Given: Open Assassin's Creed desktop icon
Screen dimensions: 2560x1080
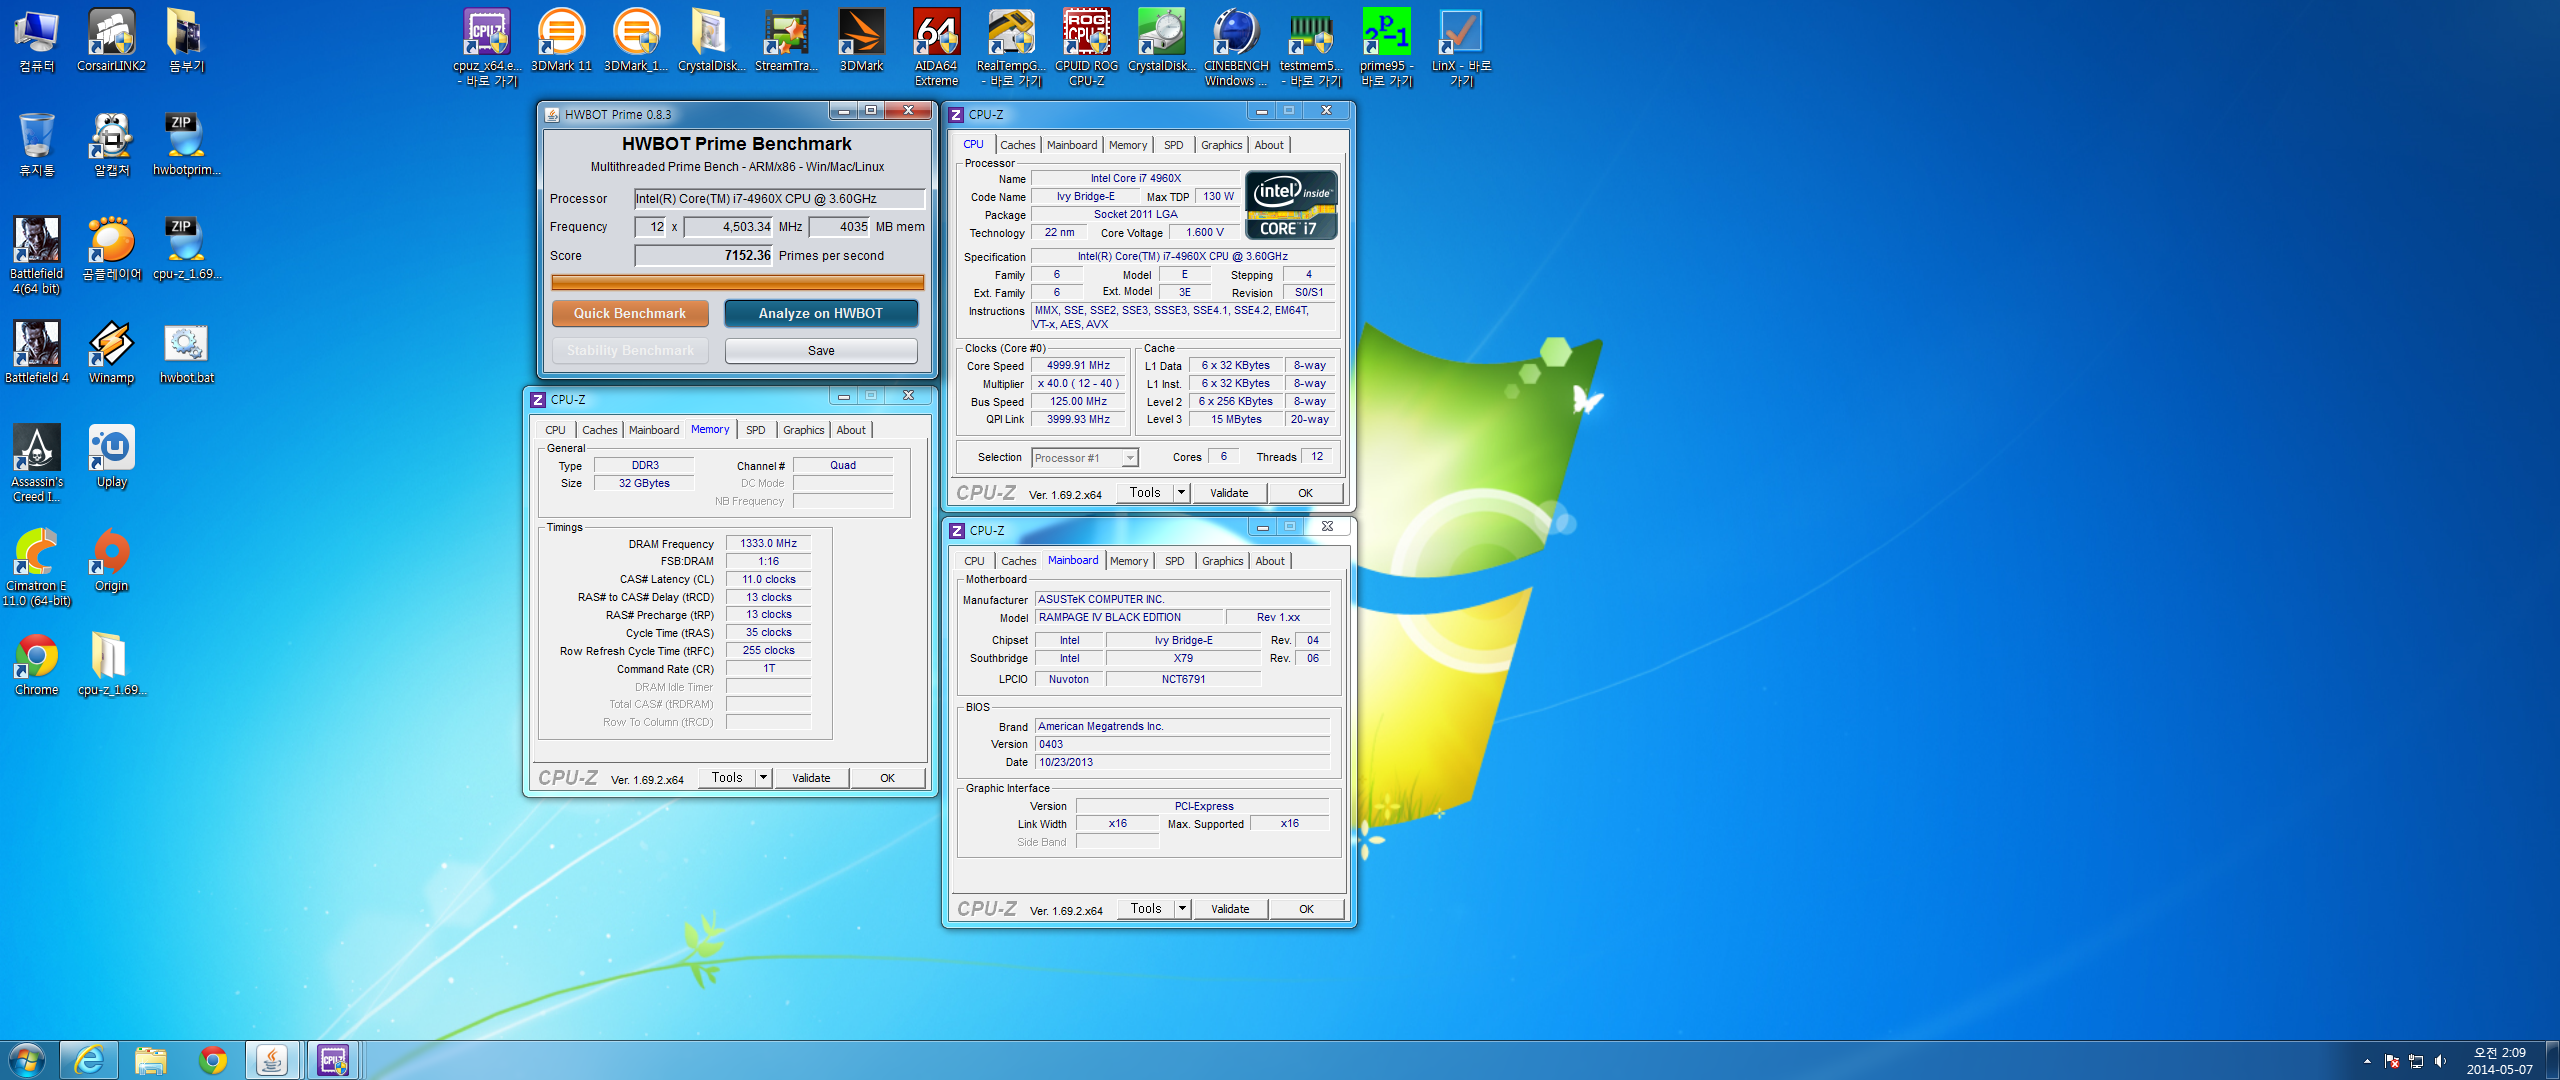Looking at the screenshot, I should point(36,463).
